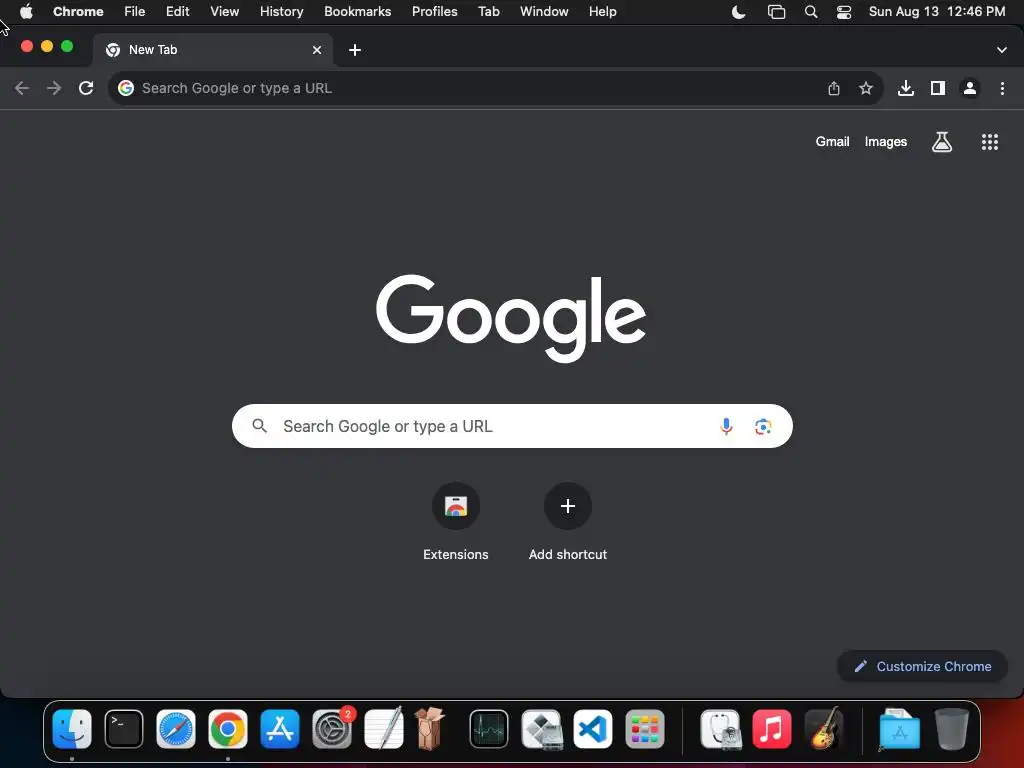The height and width of the screenshot is (768, 1024).
Task: Open the Edit menu
Action: [178, 12]
